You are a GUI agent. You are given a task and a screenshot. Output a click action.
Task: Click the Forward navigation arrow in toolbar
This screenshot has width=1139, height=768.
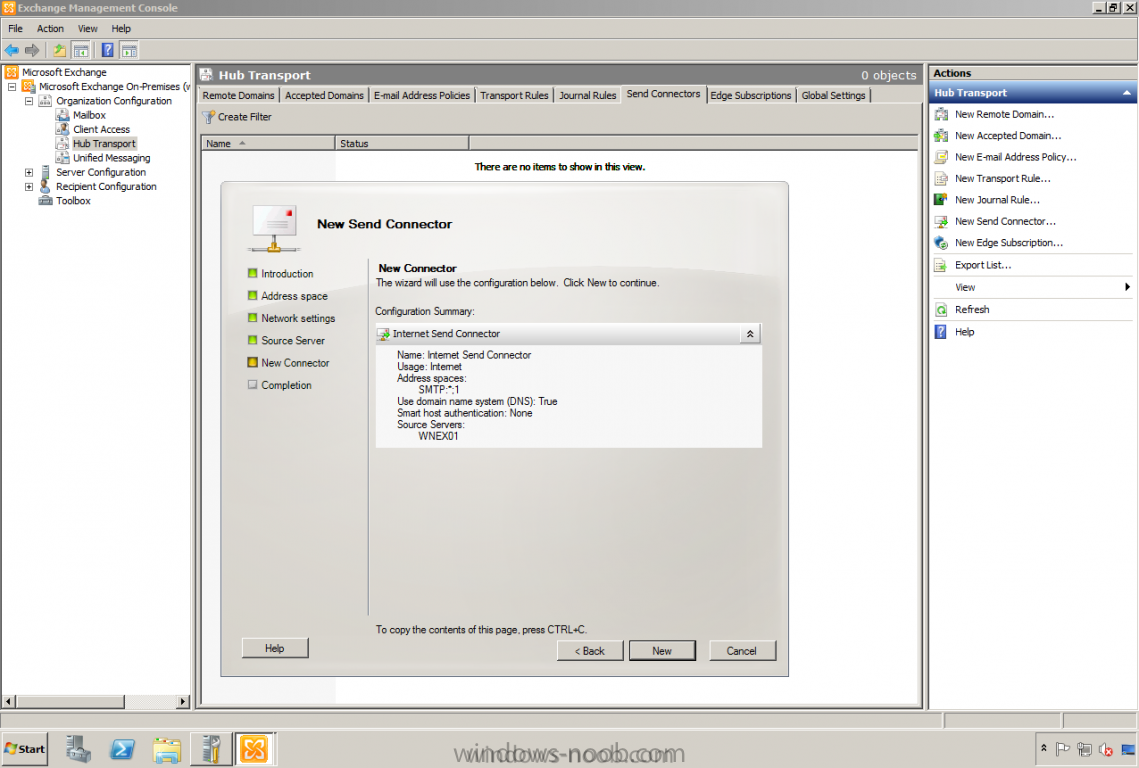coord(32,50)
